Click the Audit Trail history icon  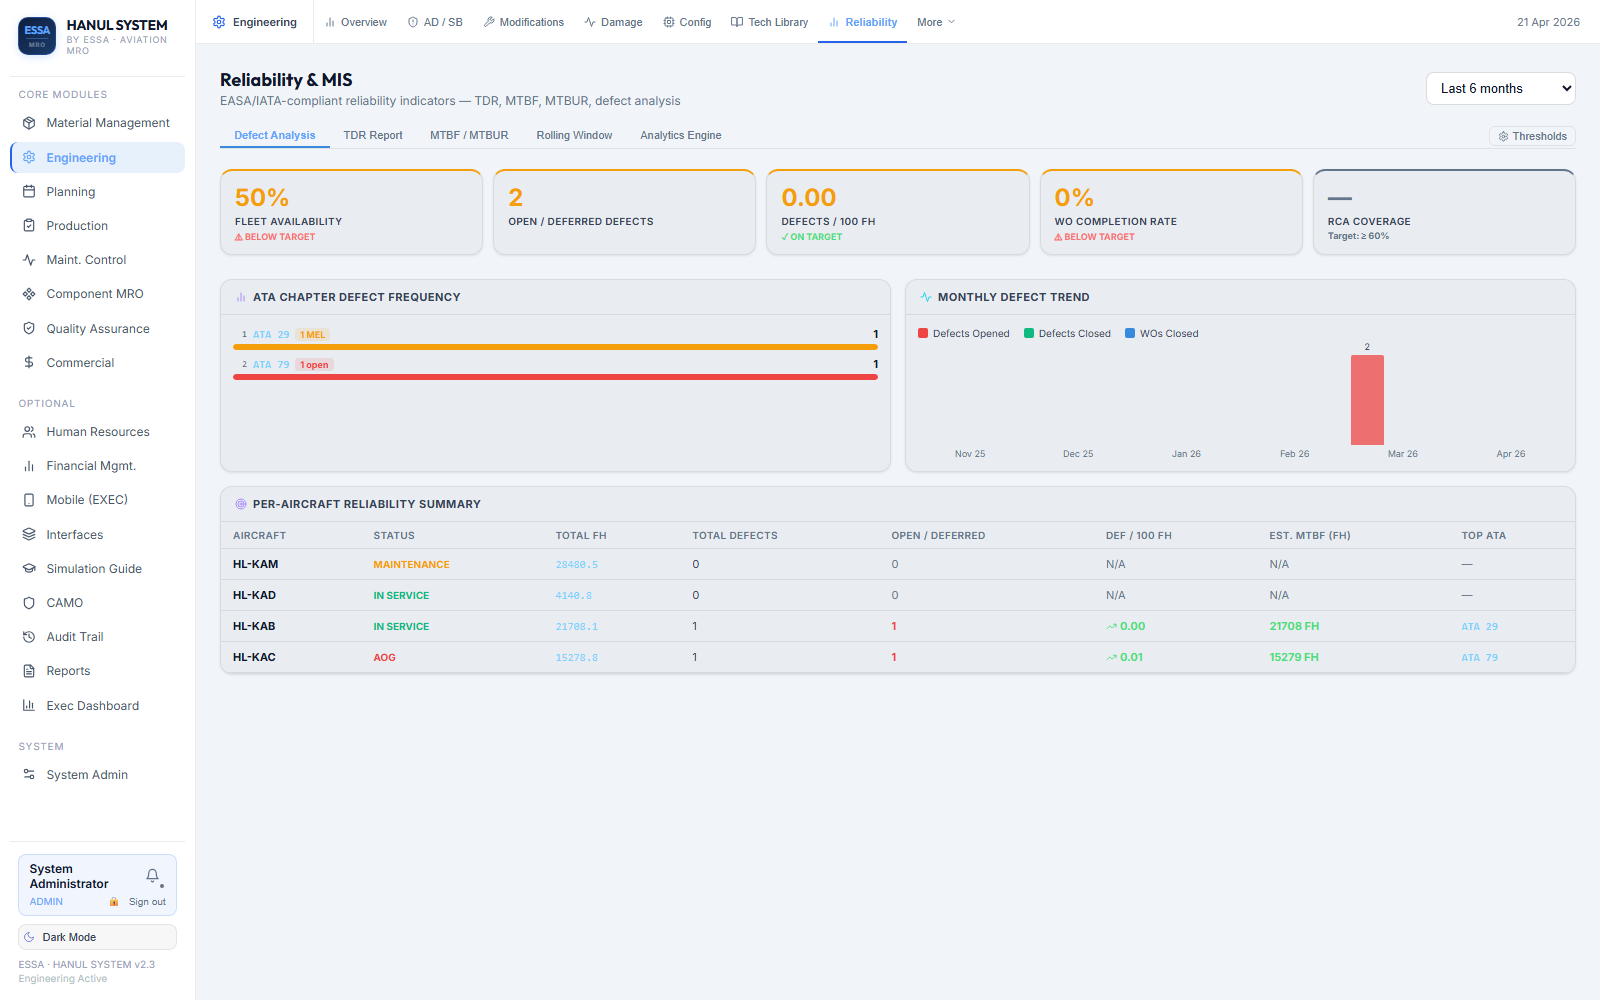point(29,637)
